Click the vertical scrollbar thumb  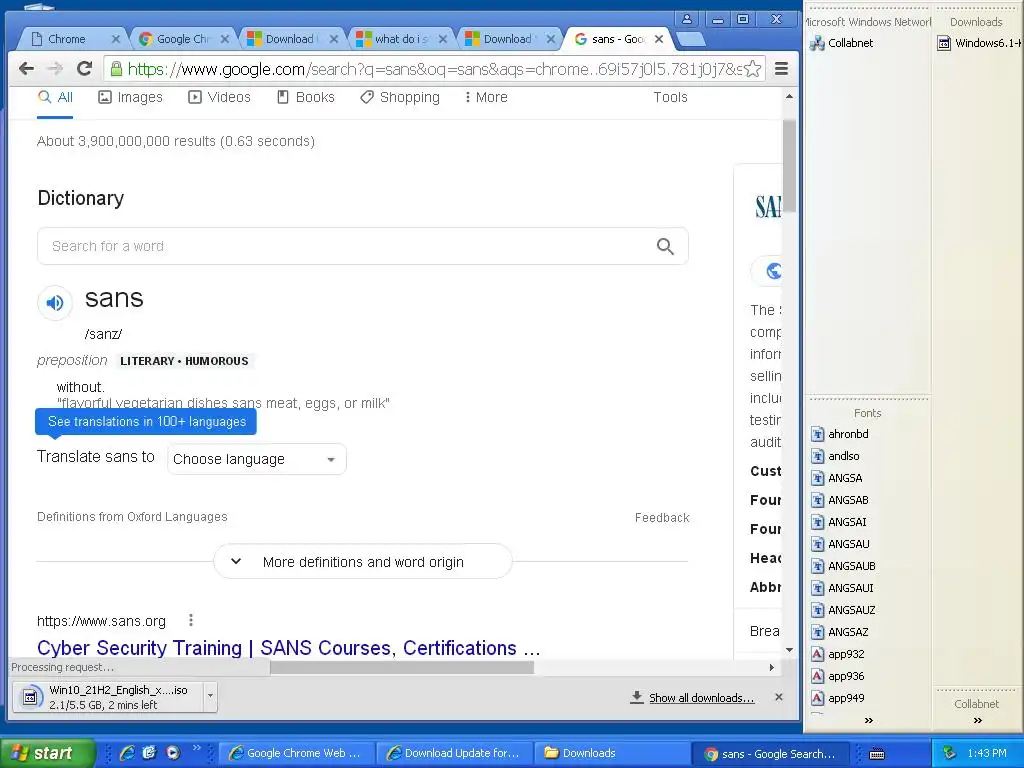789,166
